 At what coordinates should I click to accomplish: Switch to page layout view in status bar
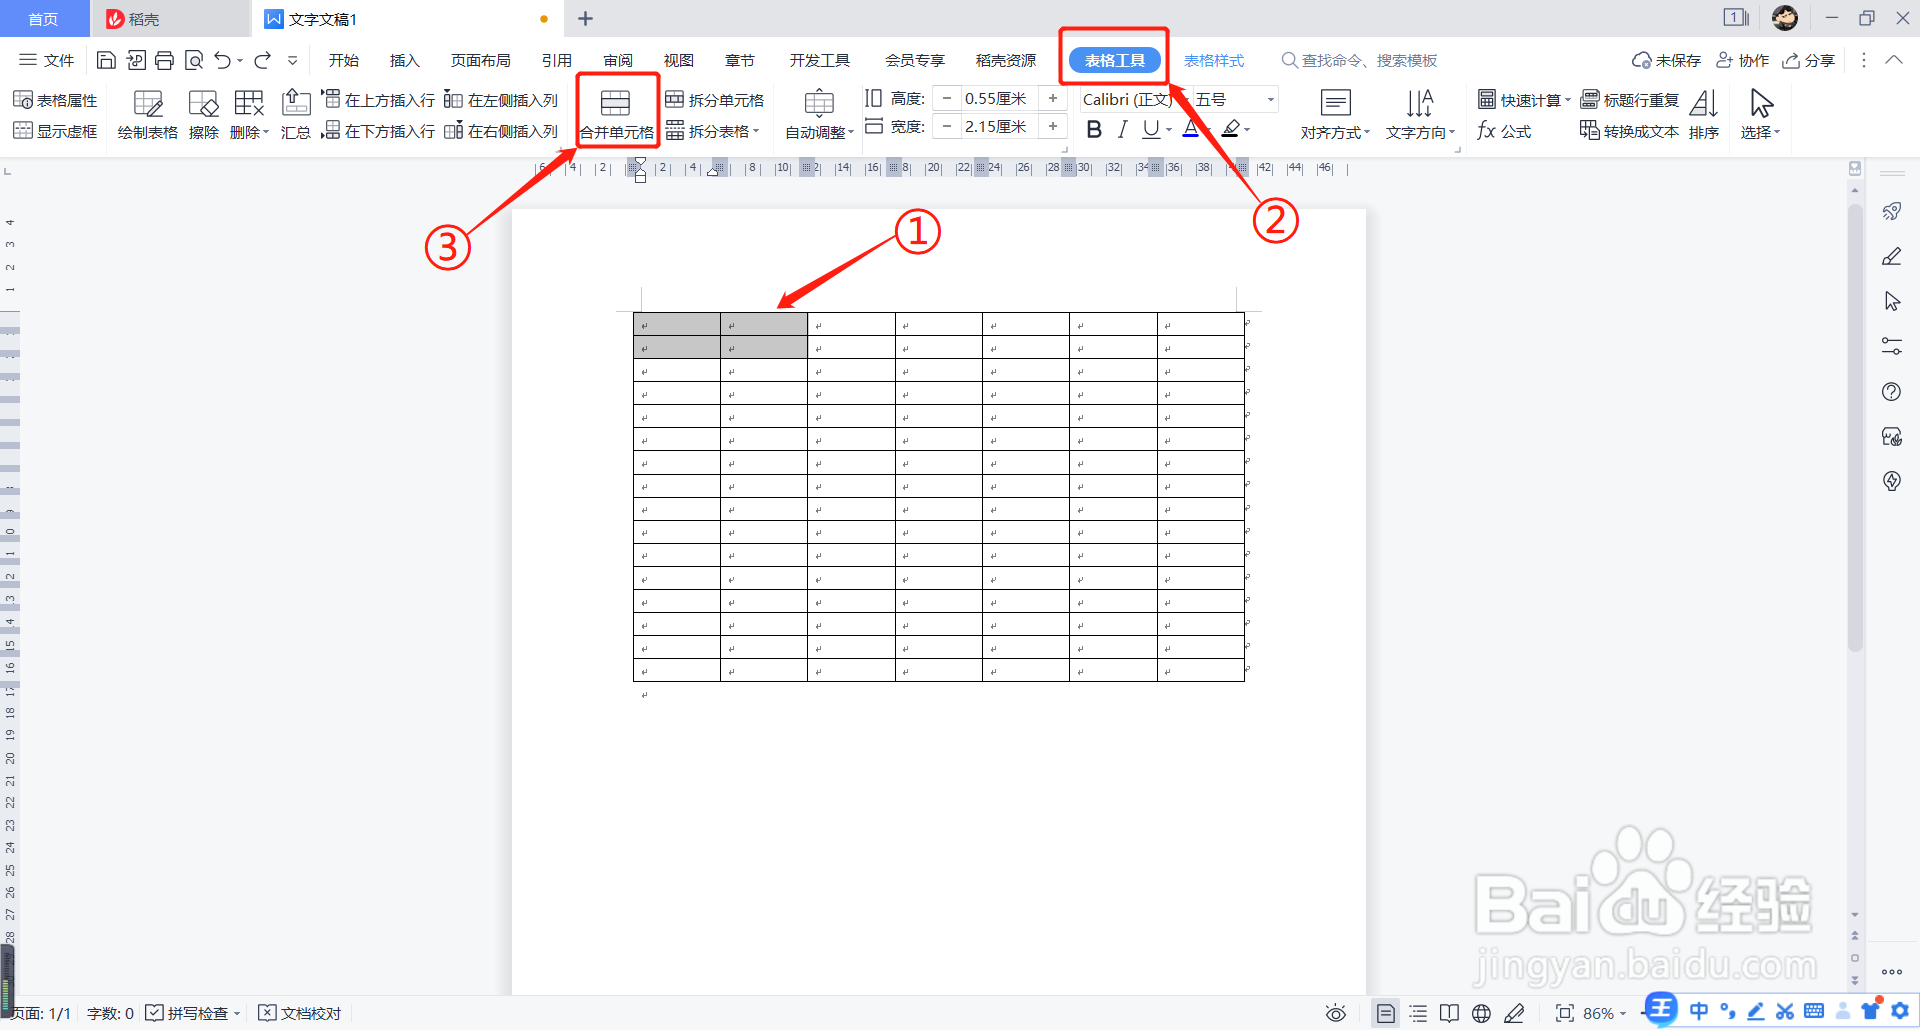(1385, 1013)
